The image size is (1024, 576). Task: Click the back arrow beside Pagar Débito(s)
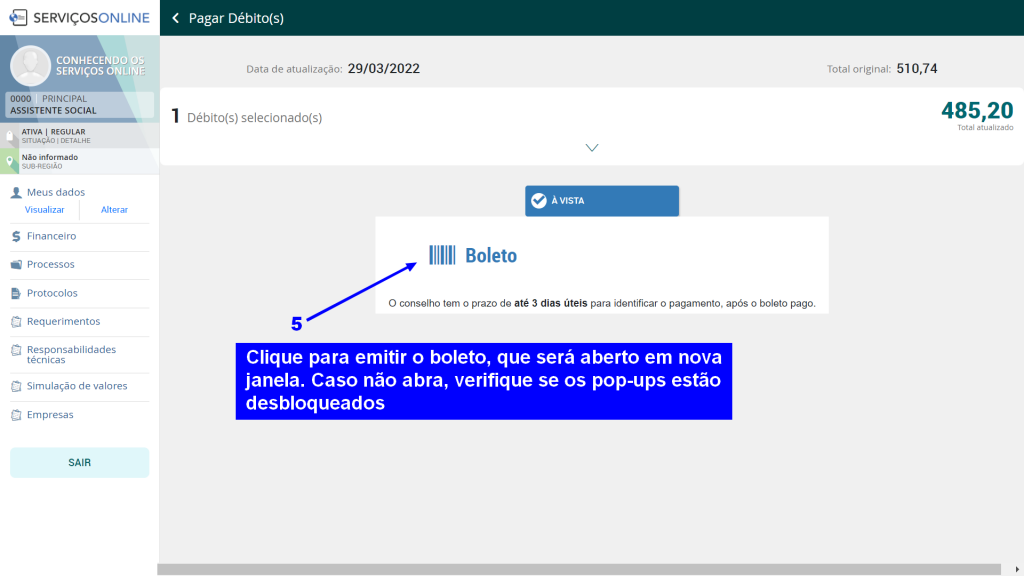click(x=176, y=18)
